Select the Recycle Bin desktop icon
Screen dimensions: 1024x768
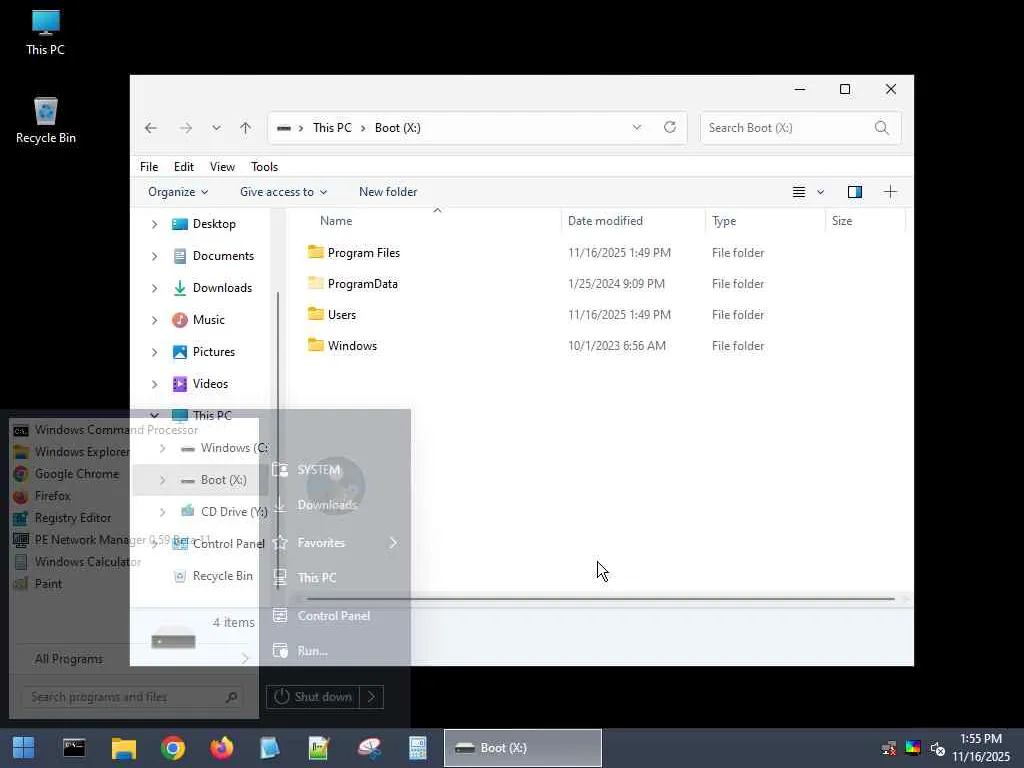(45, 121)
